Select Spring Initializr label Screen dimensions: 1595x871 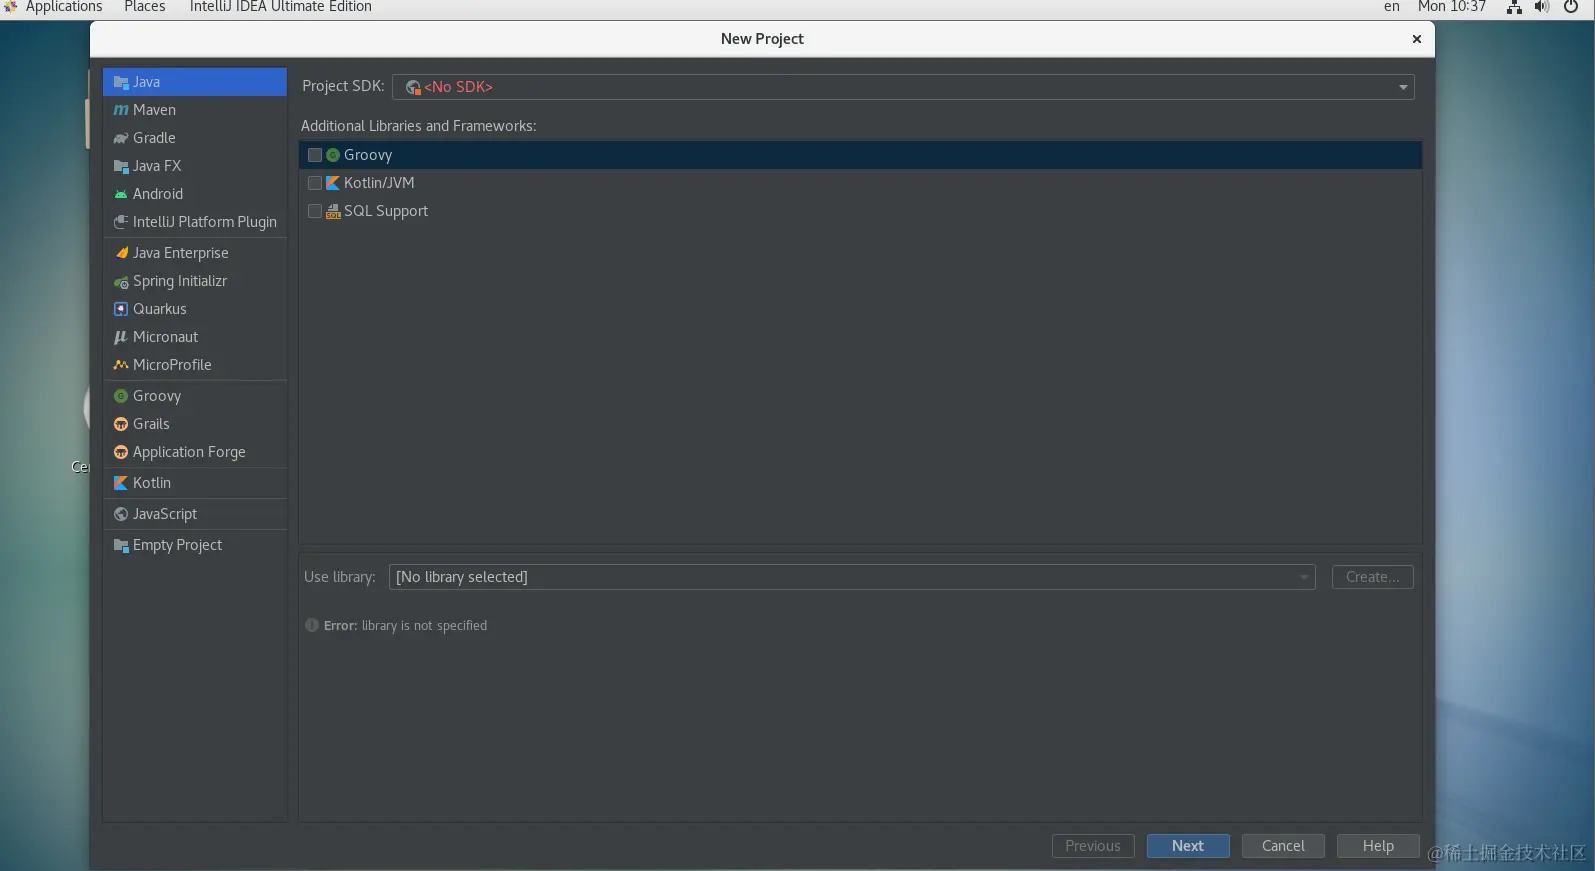pyautogui.click(x=180, y=281)
